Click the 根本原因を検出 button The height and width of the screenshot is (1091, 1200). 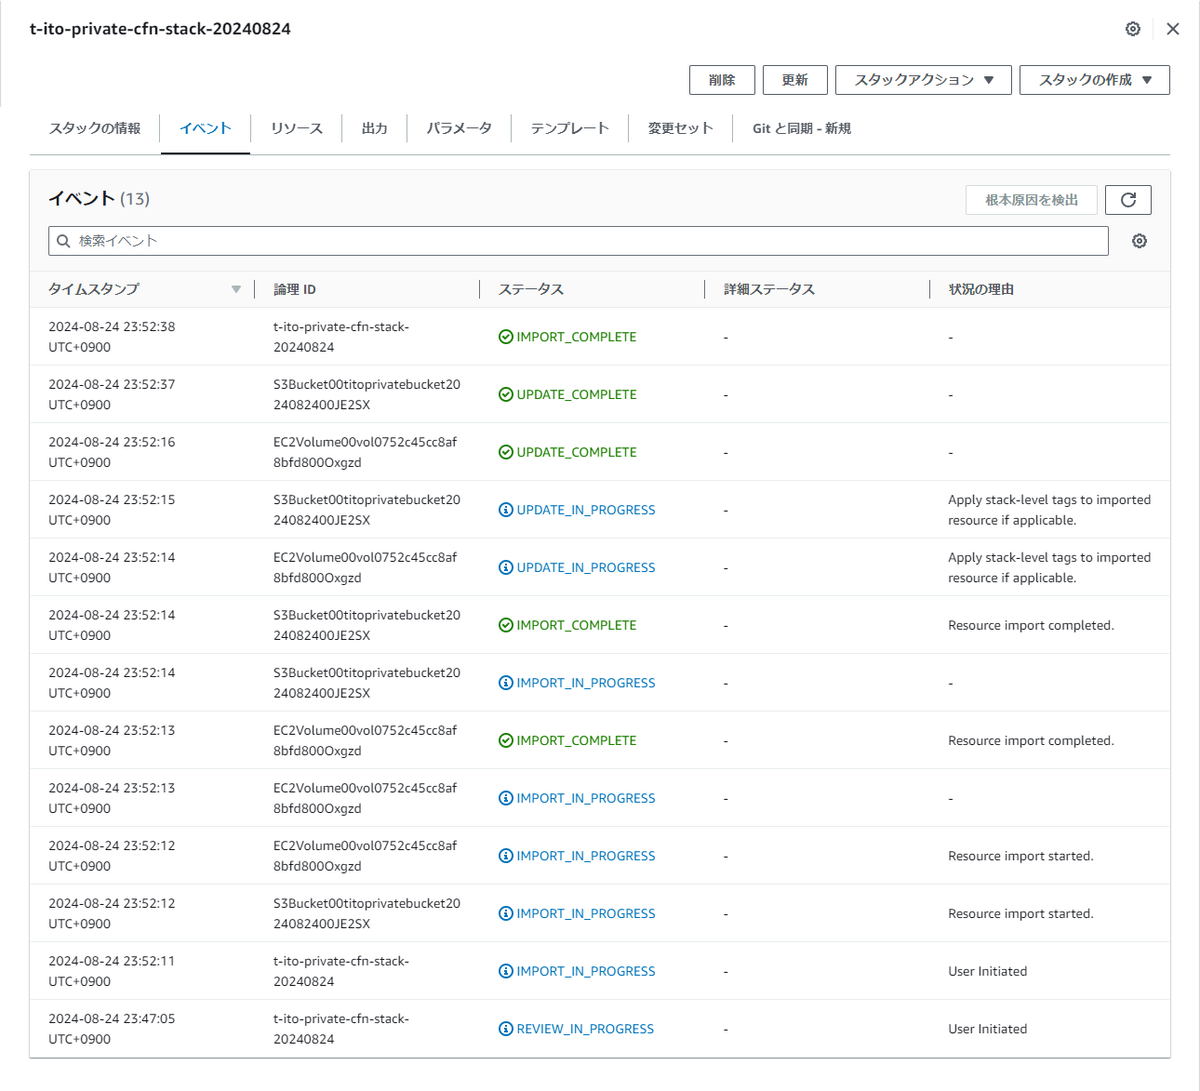(x=1031, y=200)
